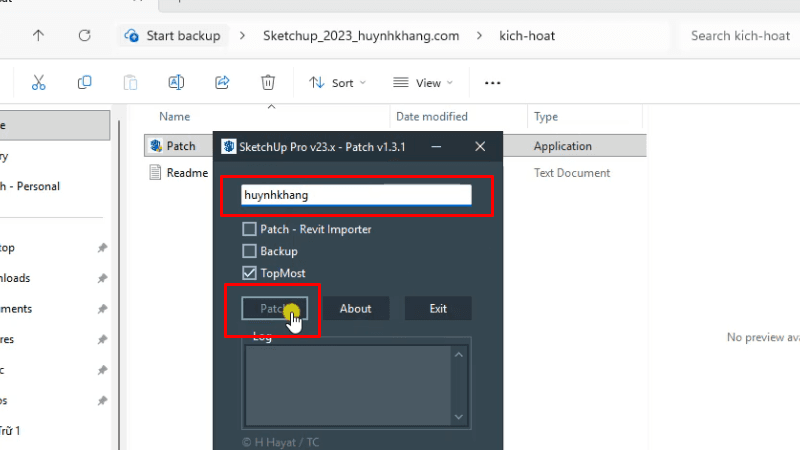
Task: Click the Start backup cloud breadcrumb
Action: [x=173, y=36]
